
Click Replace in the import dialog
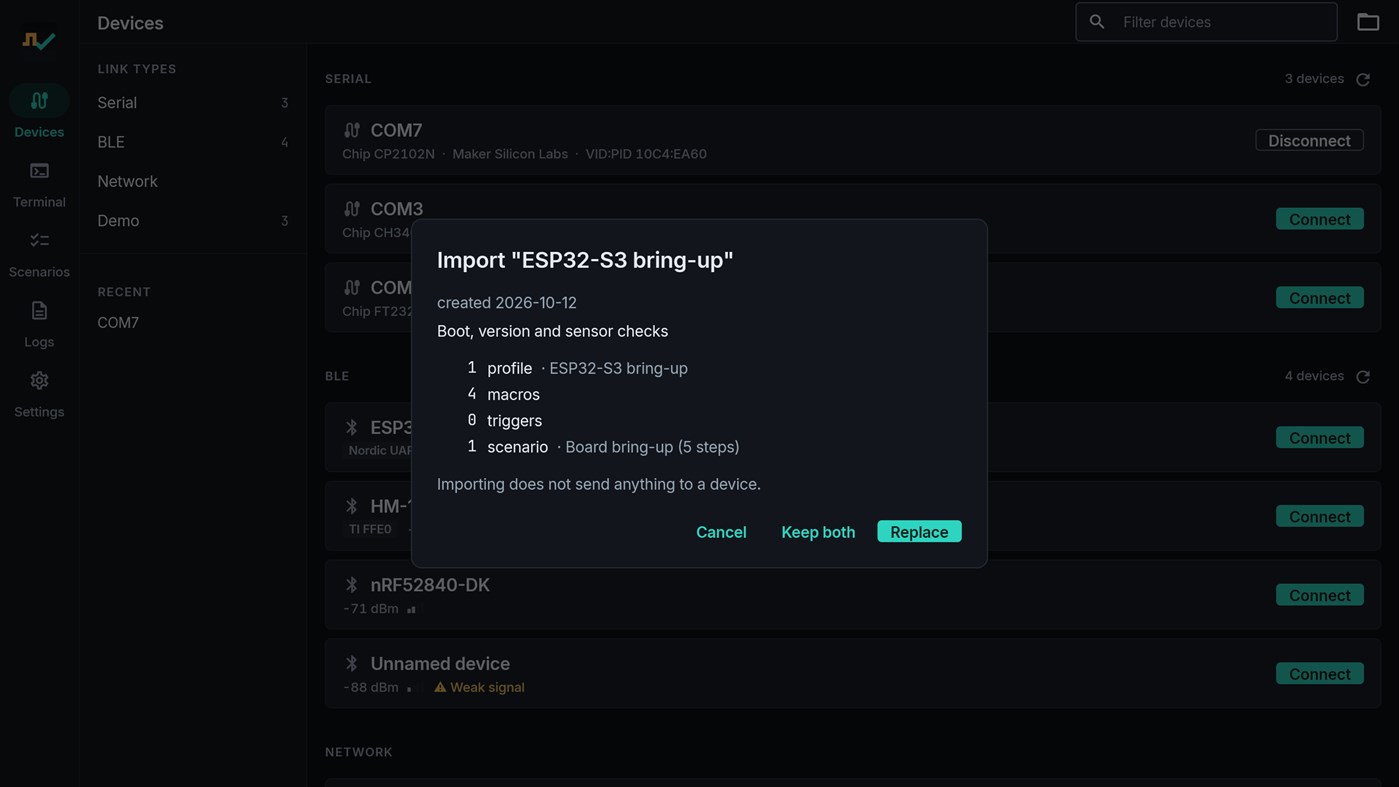[919, 532]
